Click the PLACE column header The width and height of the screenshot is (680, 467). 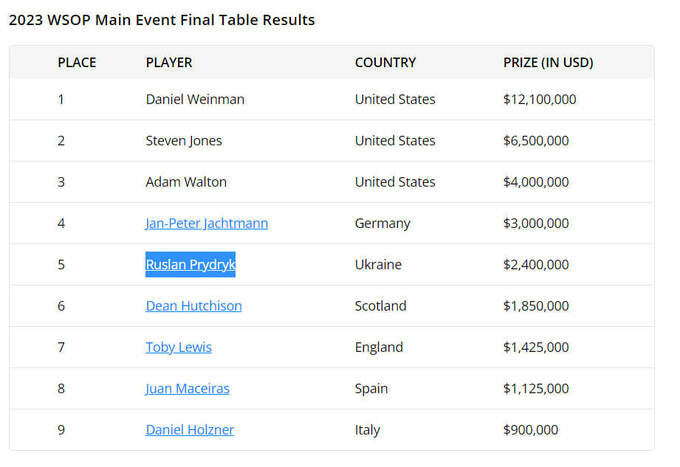77,62
